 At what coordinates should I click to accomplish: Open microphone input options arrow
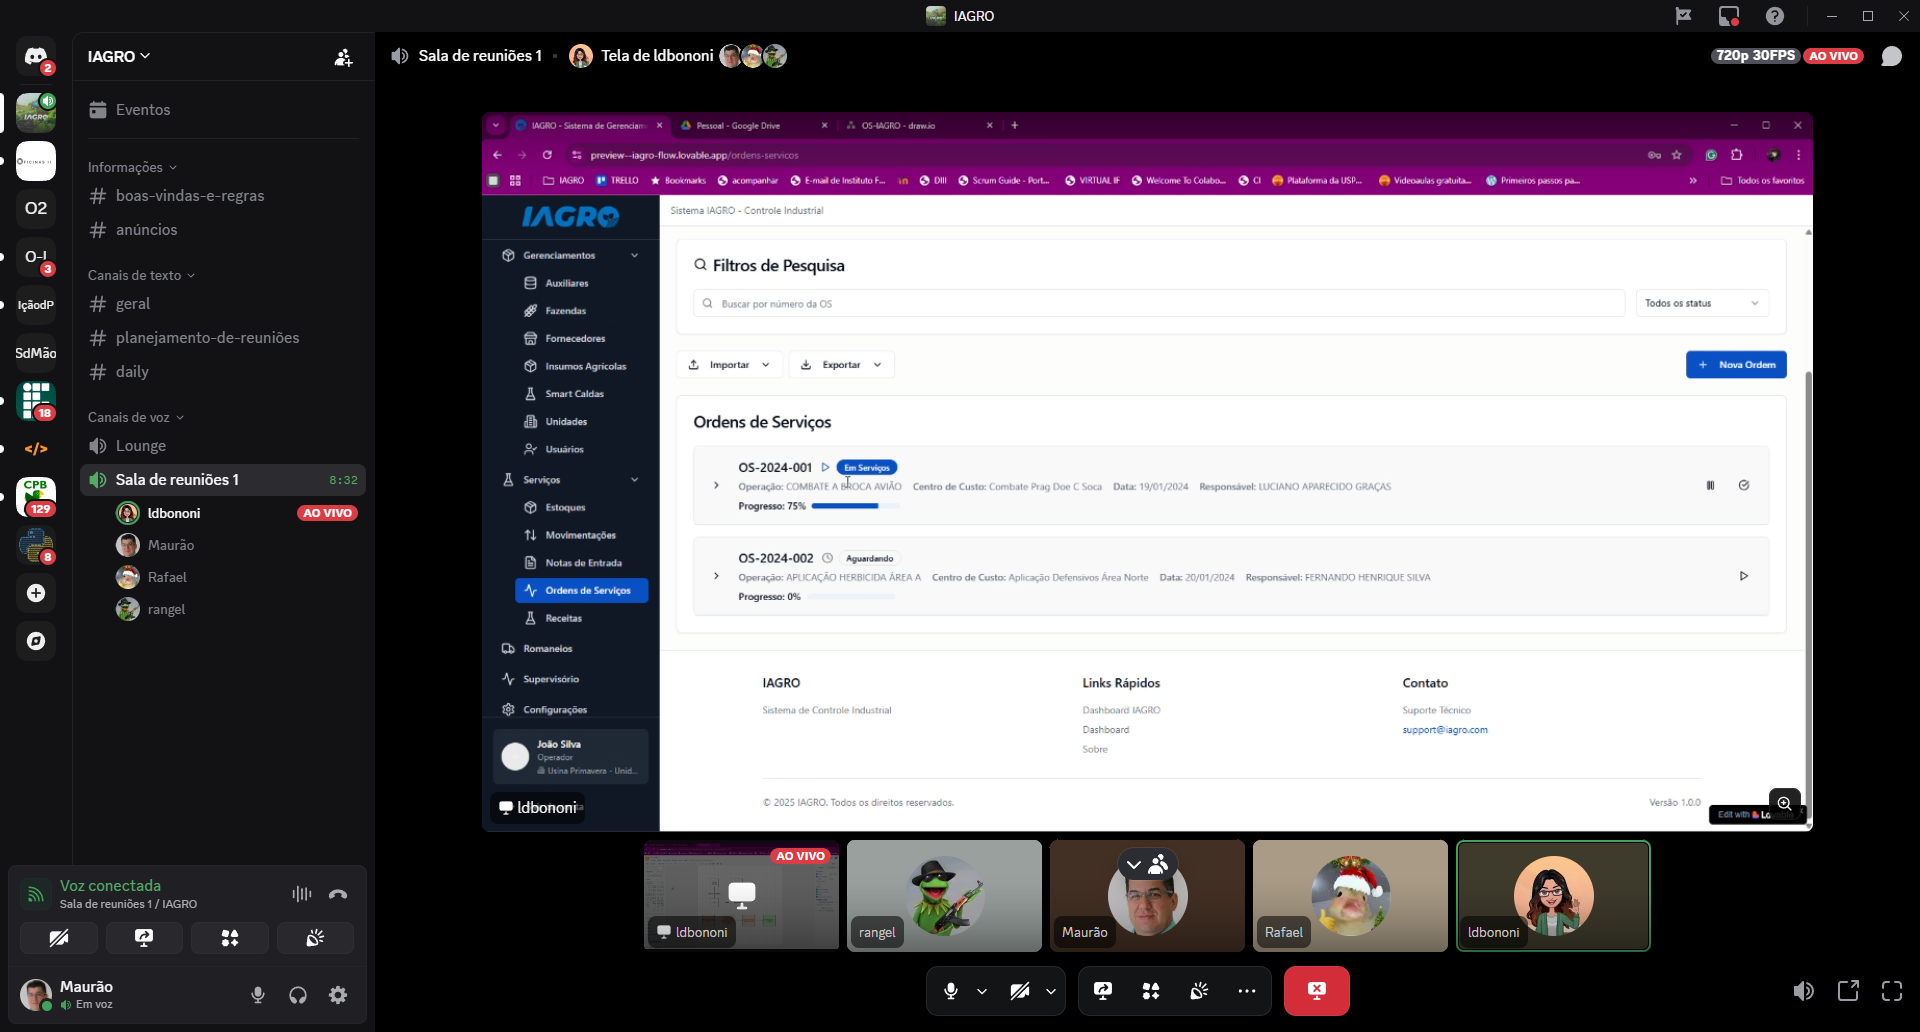[982, 991]
